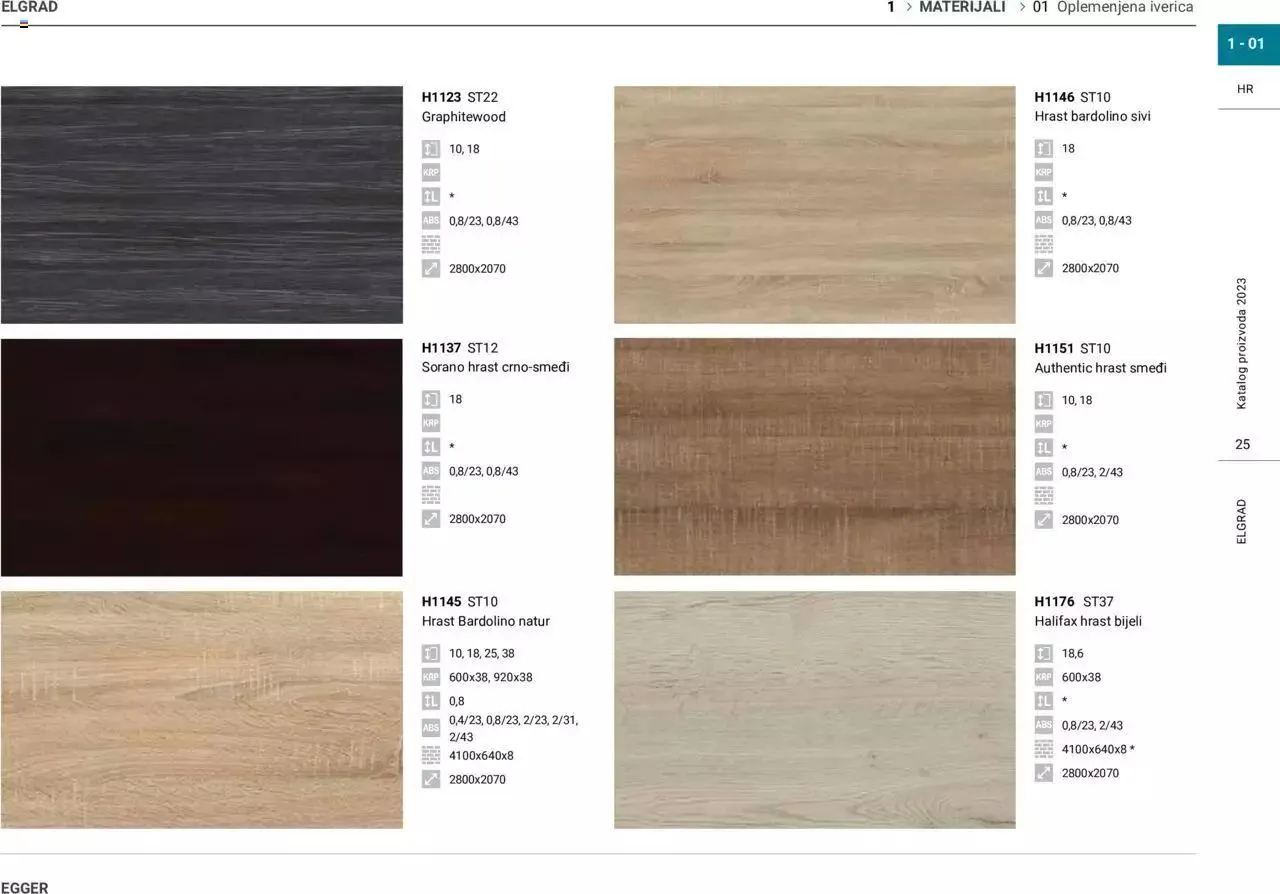1280x894 pixels.
Task: Click the 01 Oplemenjena iverica breadcrumb
Action: [x=1113, y=7]
